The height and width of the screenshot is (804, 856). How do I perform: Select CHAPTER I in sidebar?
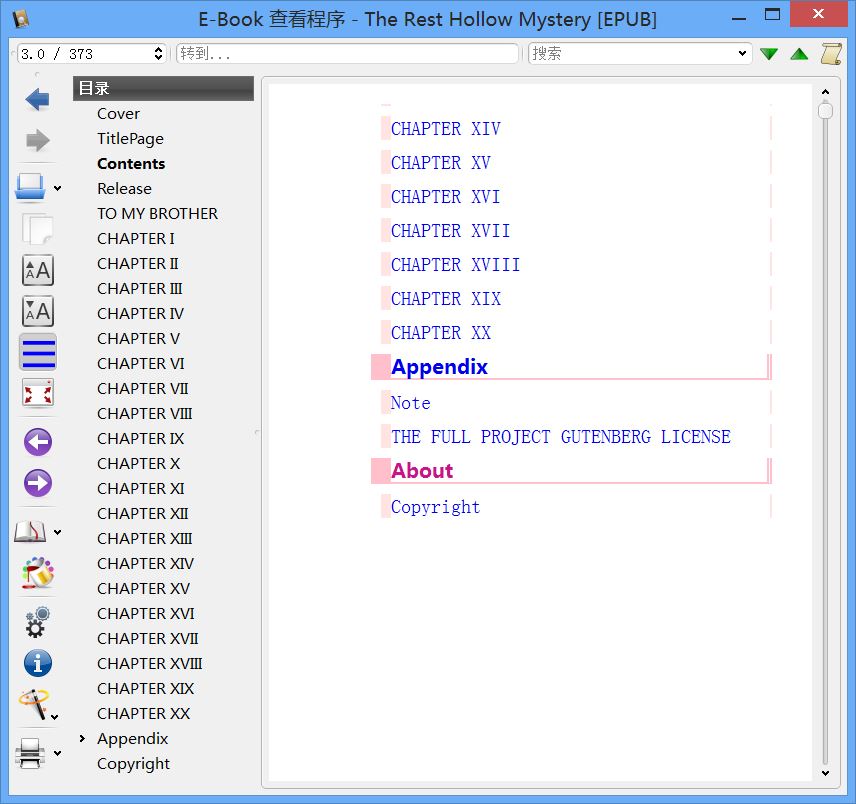[135, 239]
